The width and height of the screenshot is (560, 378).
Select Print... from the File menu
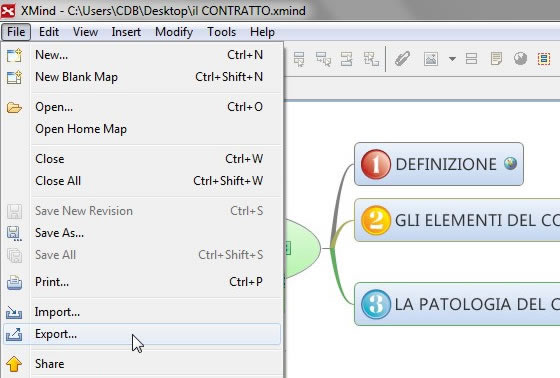pyautogui.click(x=142, y=282)
